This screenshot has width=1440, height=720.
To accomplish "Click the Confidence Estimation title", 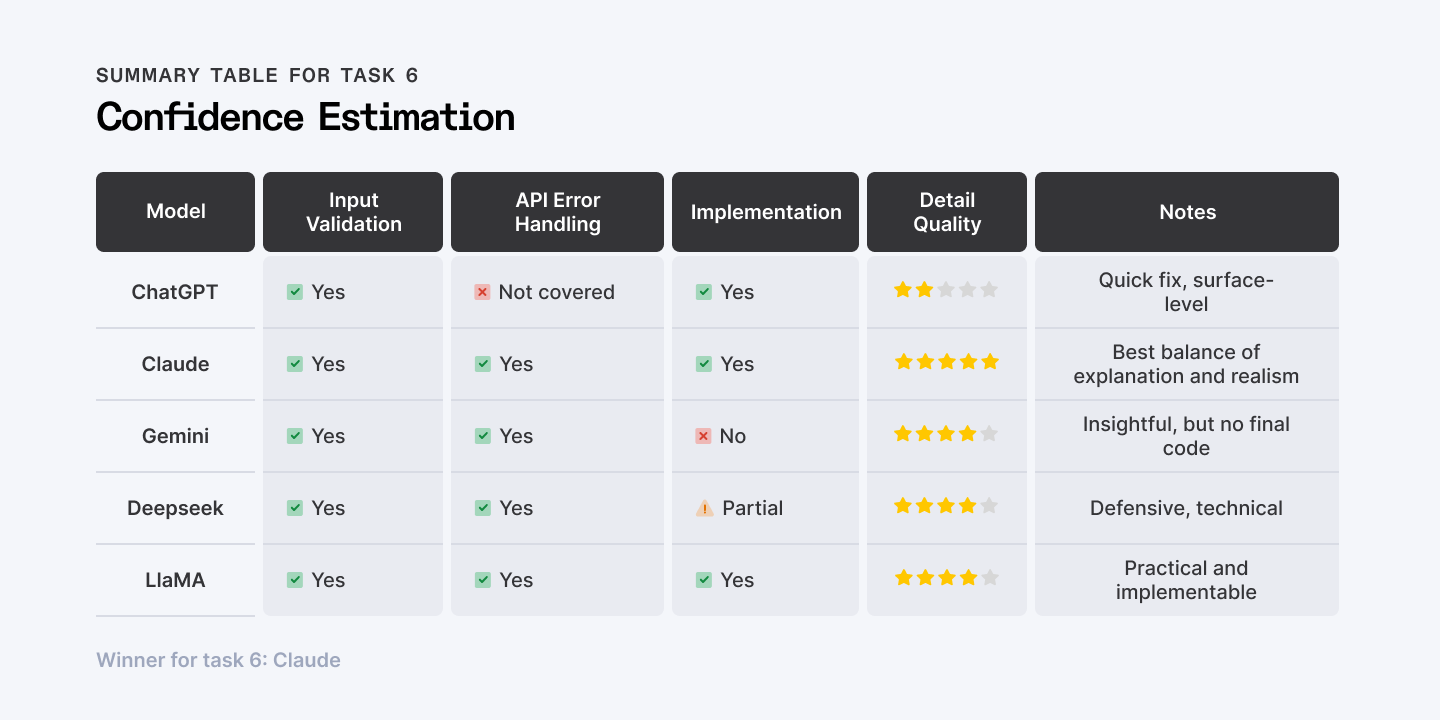I will pos(305,118).
